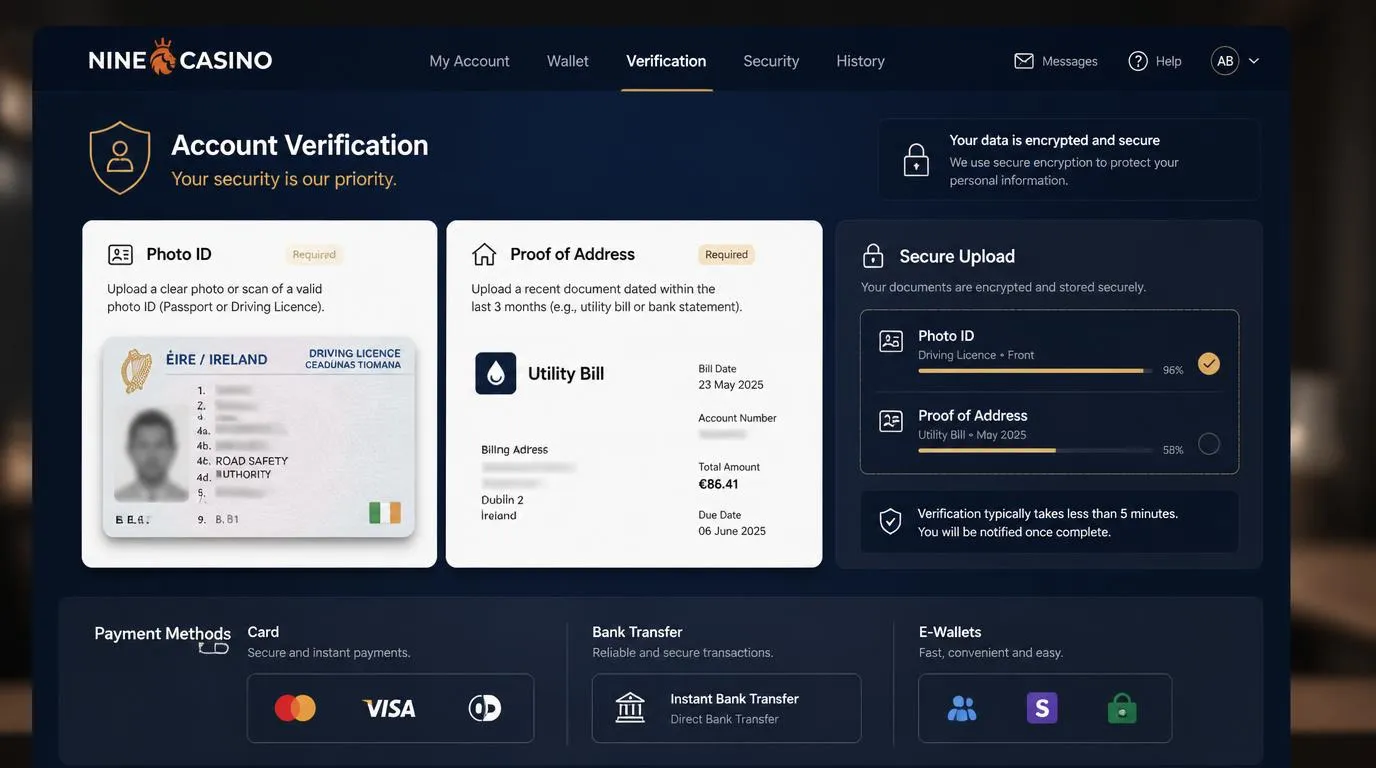Click the Dublin 2 address line
The height and width of the screenshot is (768, 1376).
(502, 499)
